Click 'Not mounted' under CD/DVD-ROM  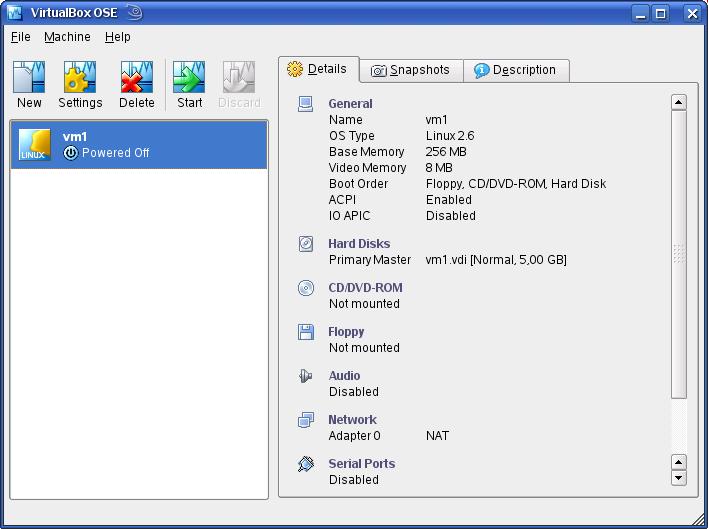[x=364, y=304]
